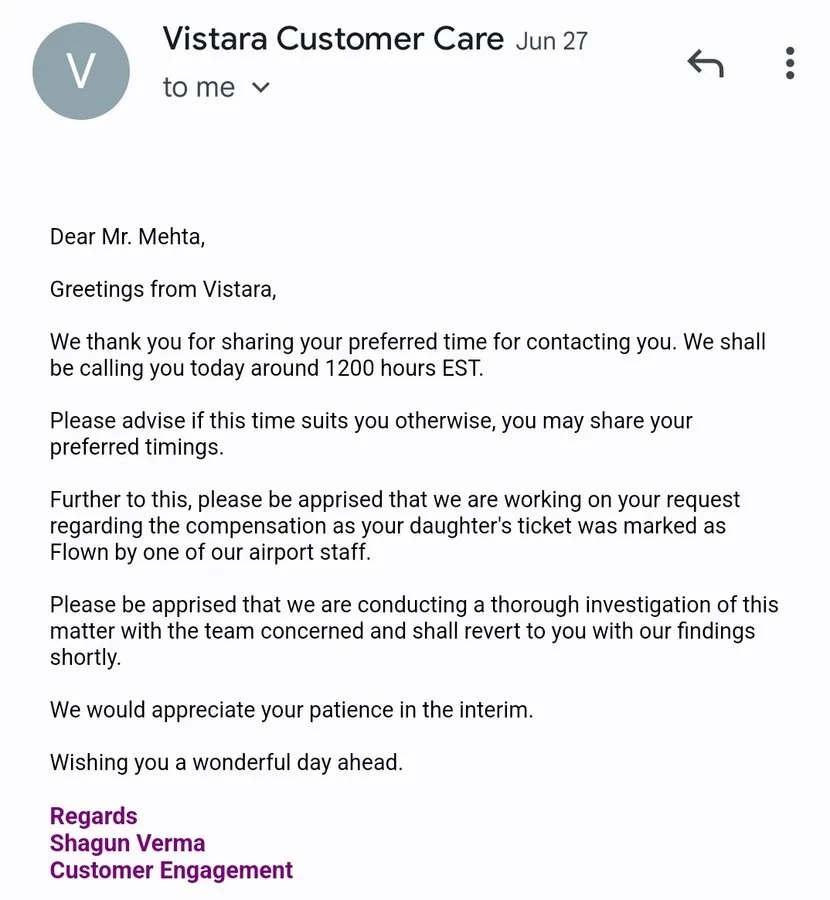The width and height of the screenshot is (830, 900).
Task: Tap the paragraph mentioning "daughter's ticket"
Action: coord(395,526)
